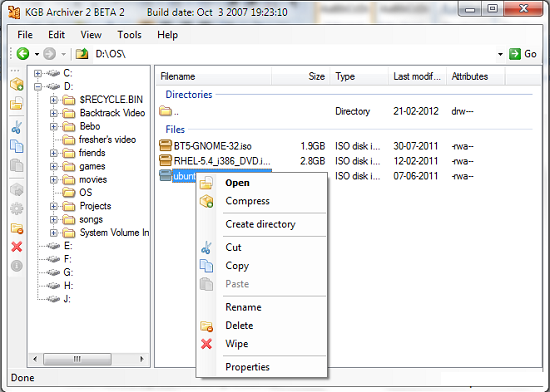Expand the C: drive node

38,73
